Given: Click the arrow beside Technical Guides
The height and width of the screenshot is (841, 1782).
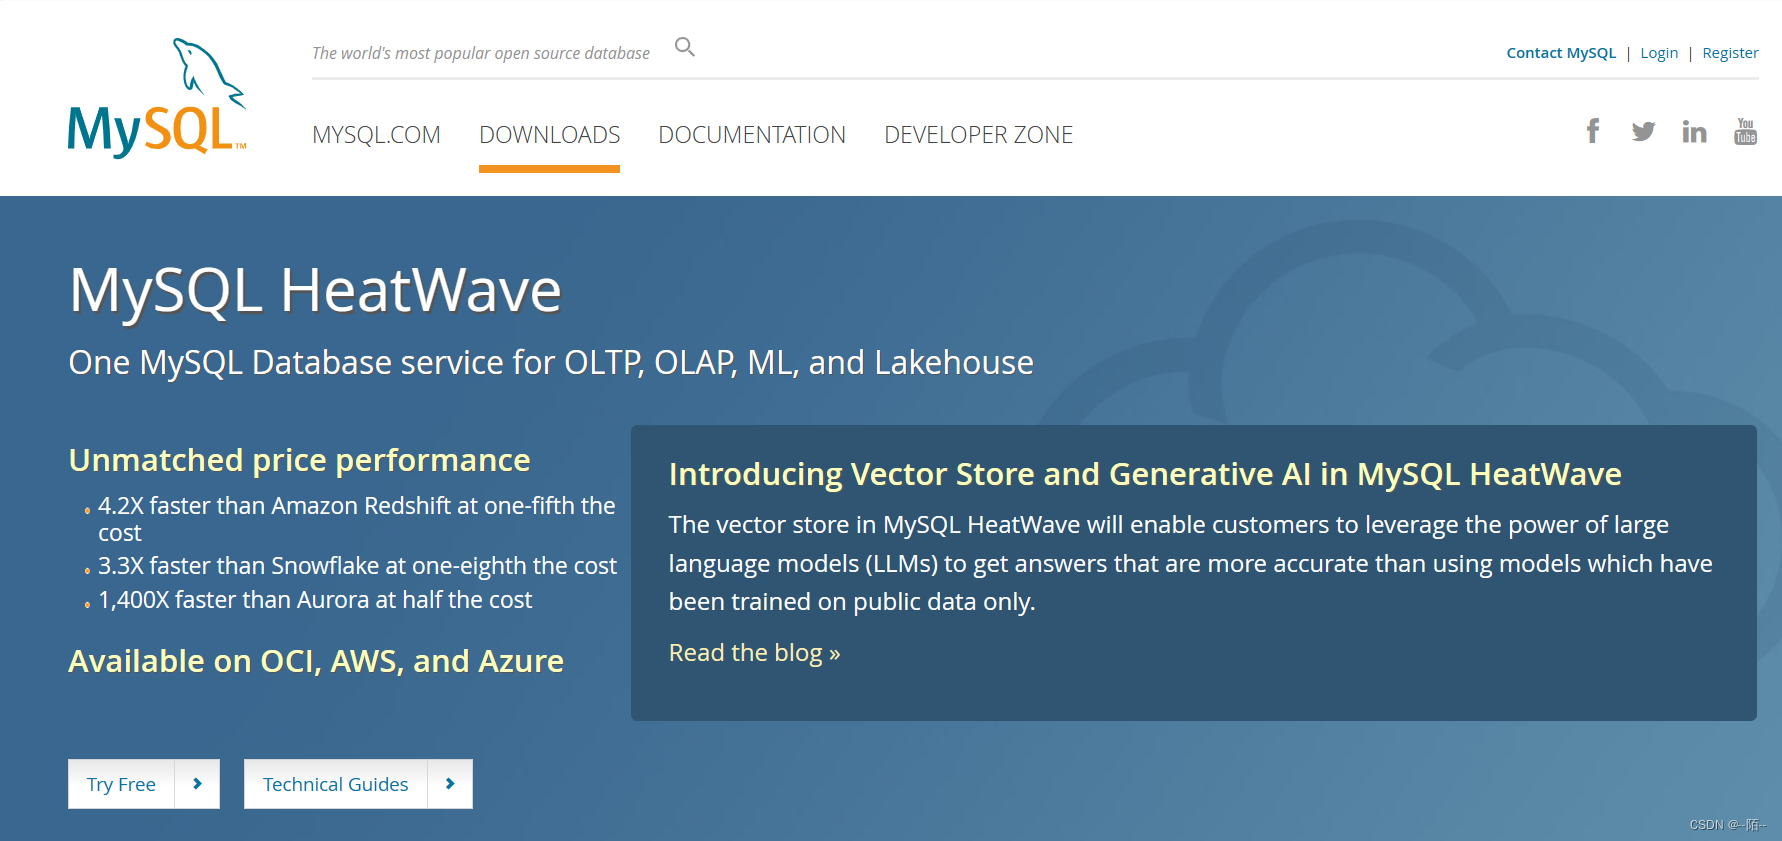Looking at the screenshot, I should [x=450, y=784].
